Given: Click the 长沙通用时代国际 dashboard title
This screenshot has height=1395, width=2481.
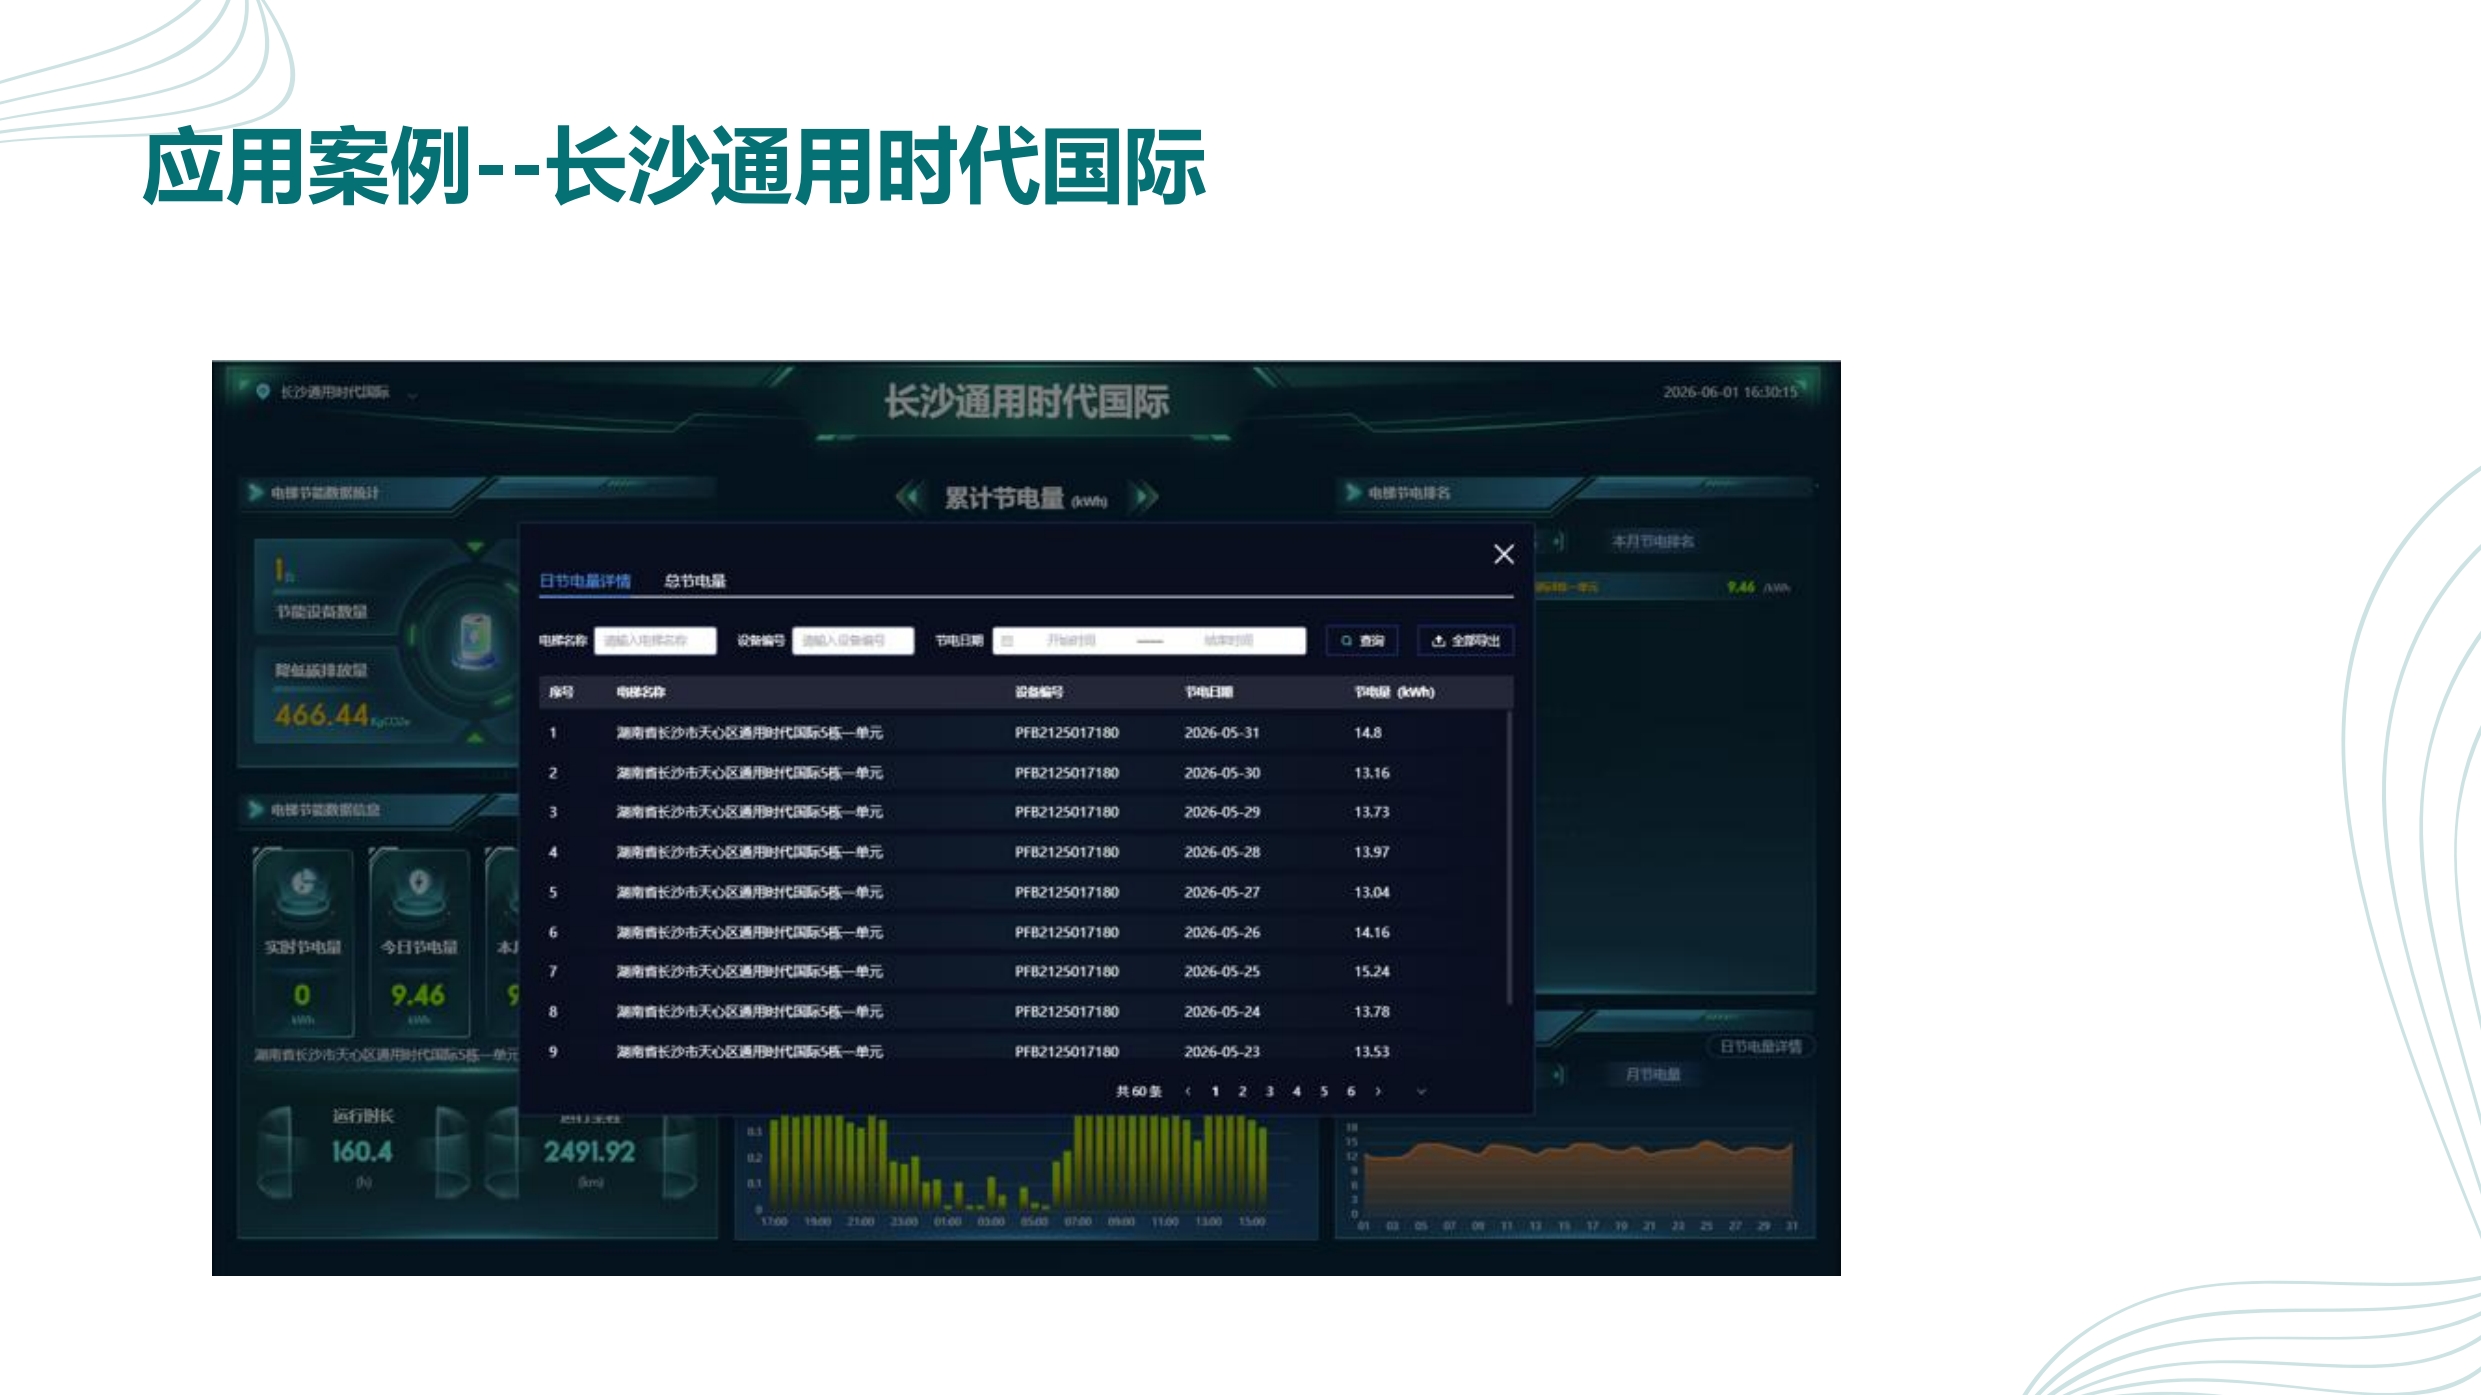Looking at the screenshot, I should click(1026, 402).
